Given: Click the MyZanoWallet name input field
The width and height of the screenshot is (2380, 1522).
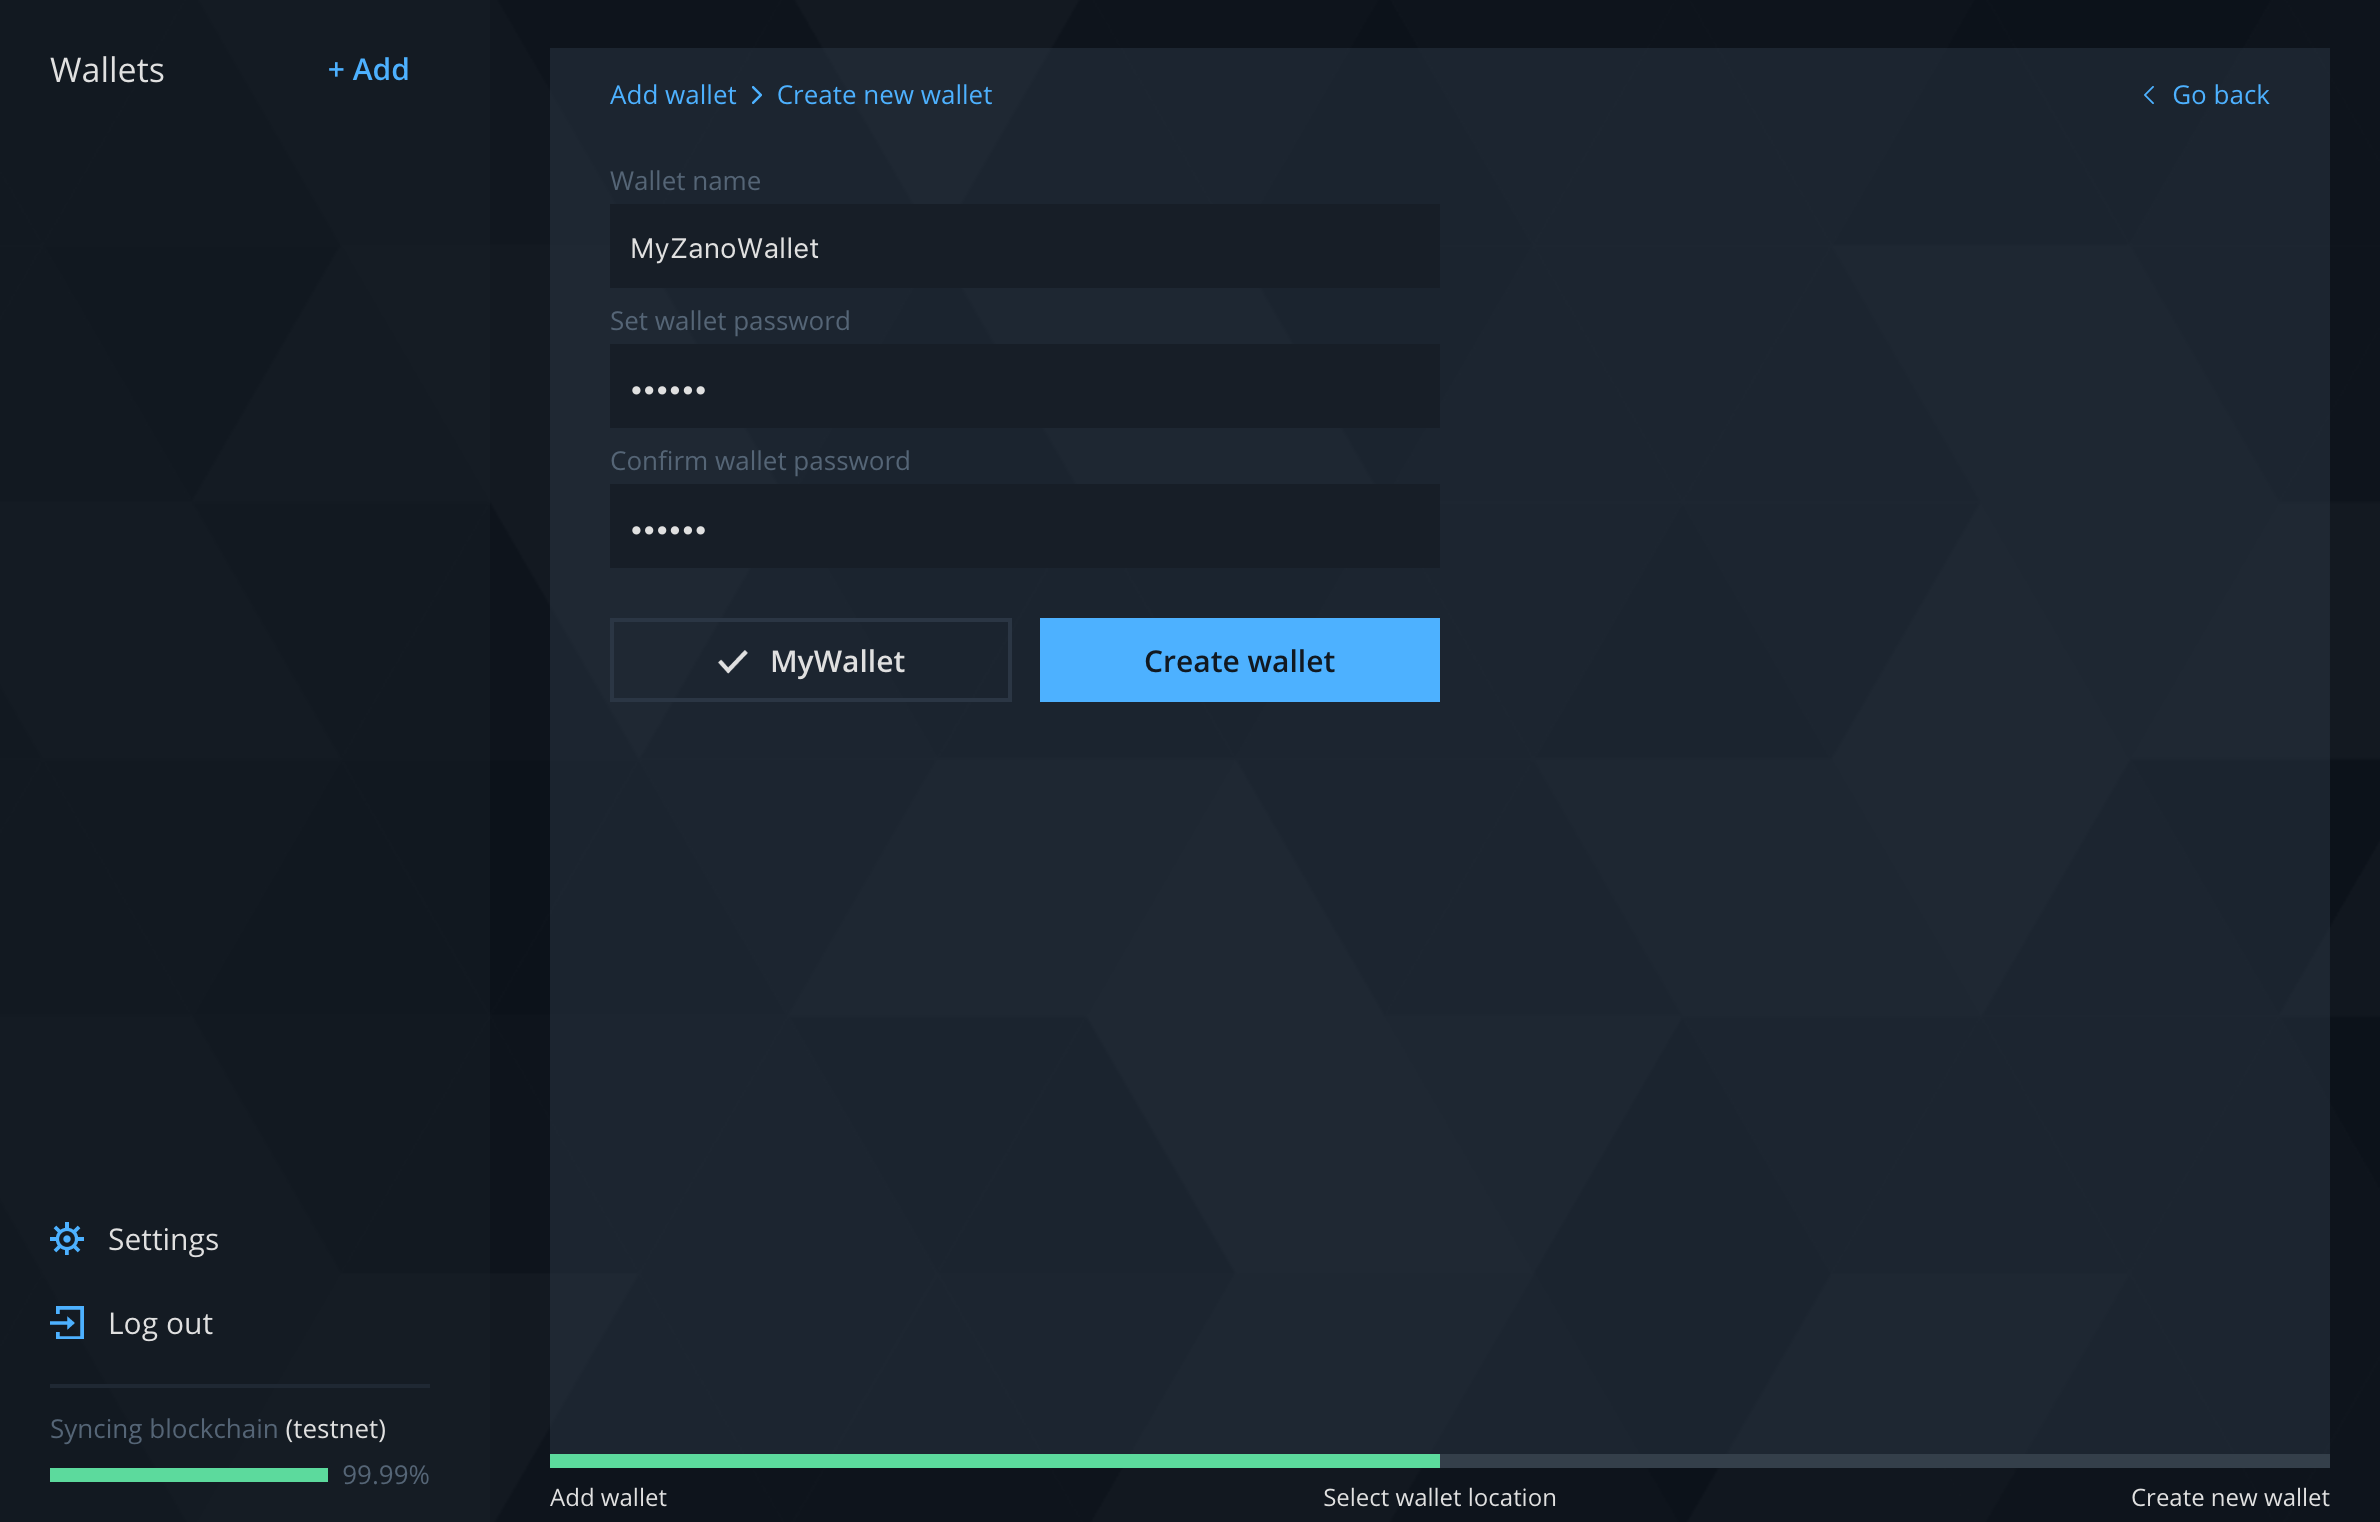Looking at the screenshot, I should (x=1023, y=246).
